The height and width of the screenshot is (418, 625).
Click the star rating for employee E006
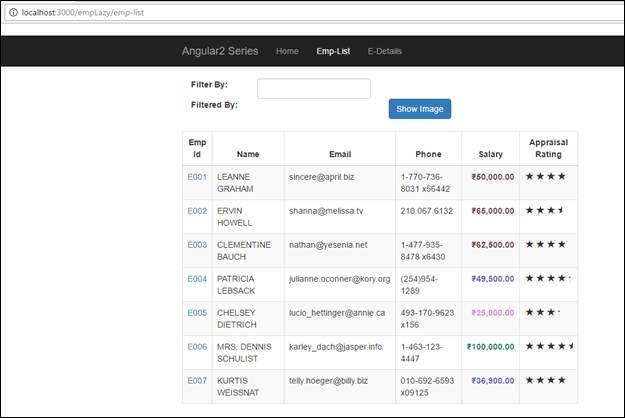[549, 346]
